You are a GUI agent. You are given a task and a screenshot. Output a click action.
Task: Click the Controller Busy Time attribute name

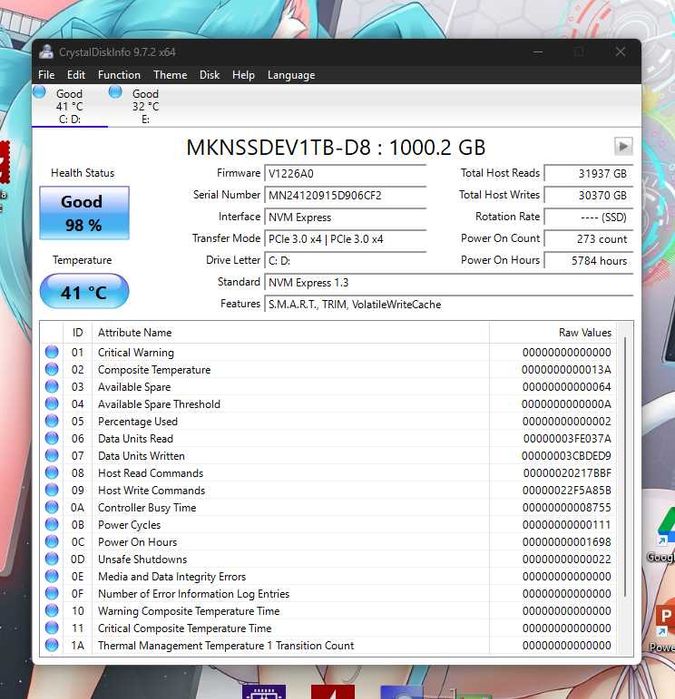[x=147, y=508]
